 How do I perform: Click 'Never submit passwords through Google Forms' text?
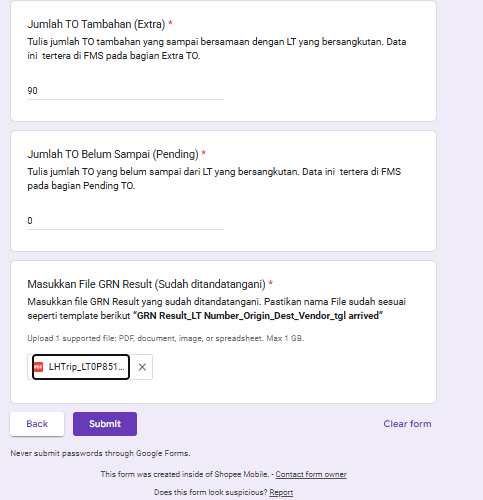click(100, 453)
